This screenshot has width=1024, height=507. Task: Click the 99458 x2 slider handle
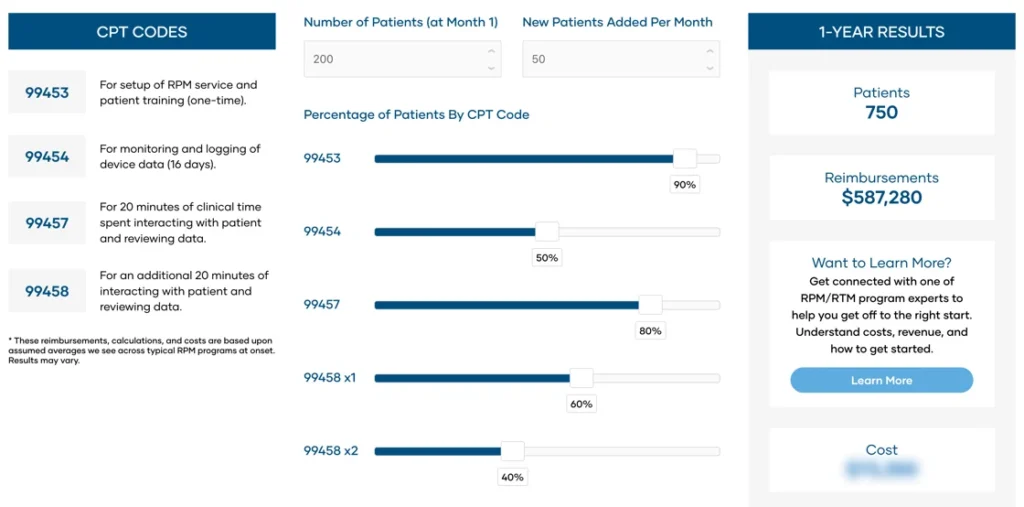point(512,451)
